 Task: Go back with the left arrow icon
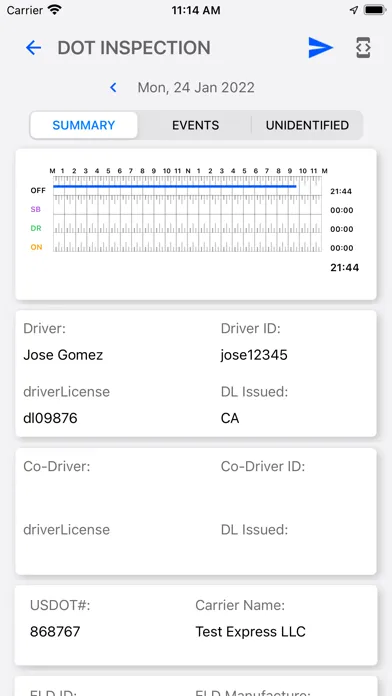coord(33,47)
